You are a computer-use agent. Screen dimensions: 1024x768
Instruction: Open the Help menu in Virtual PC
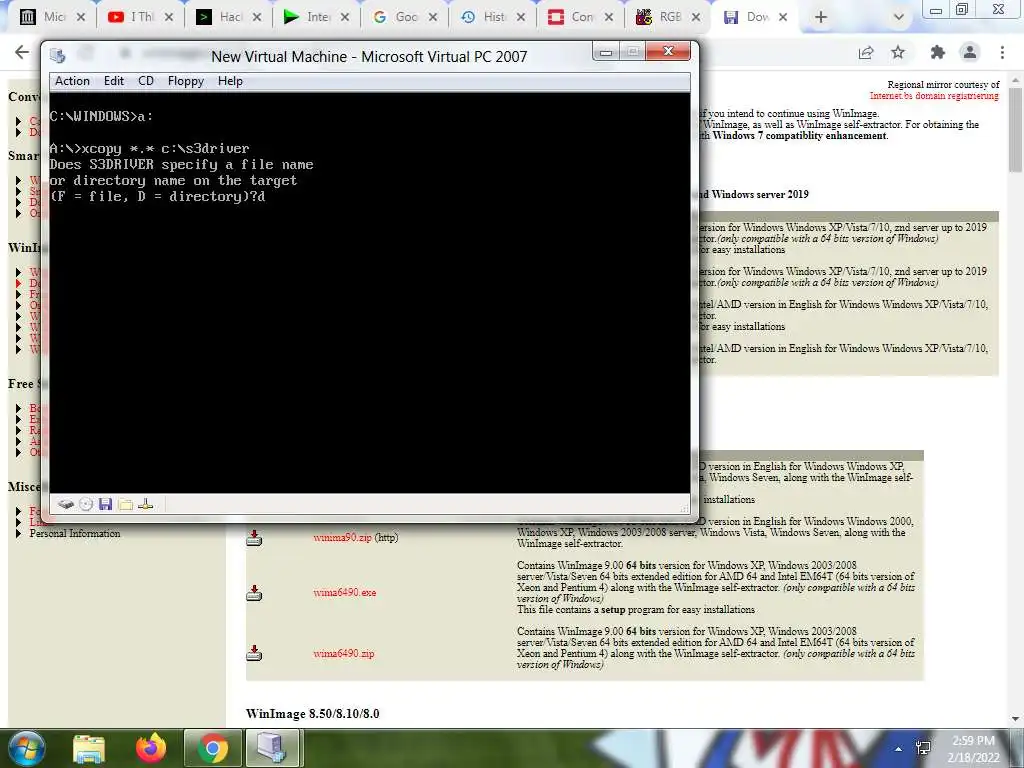coord(230,81)
